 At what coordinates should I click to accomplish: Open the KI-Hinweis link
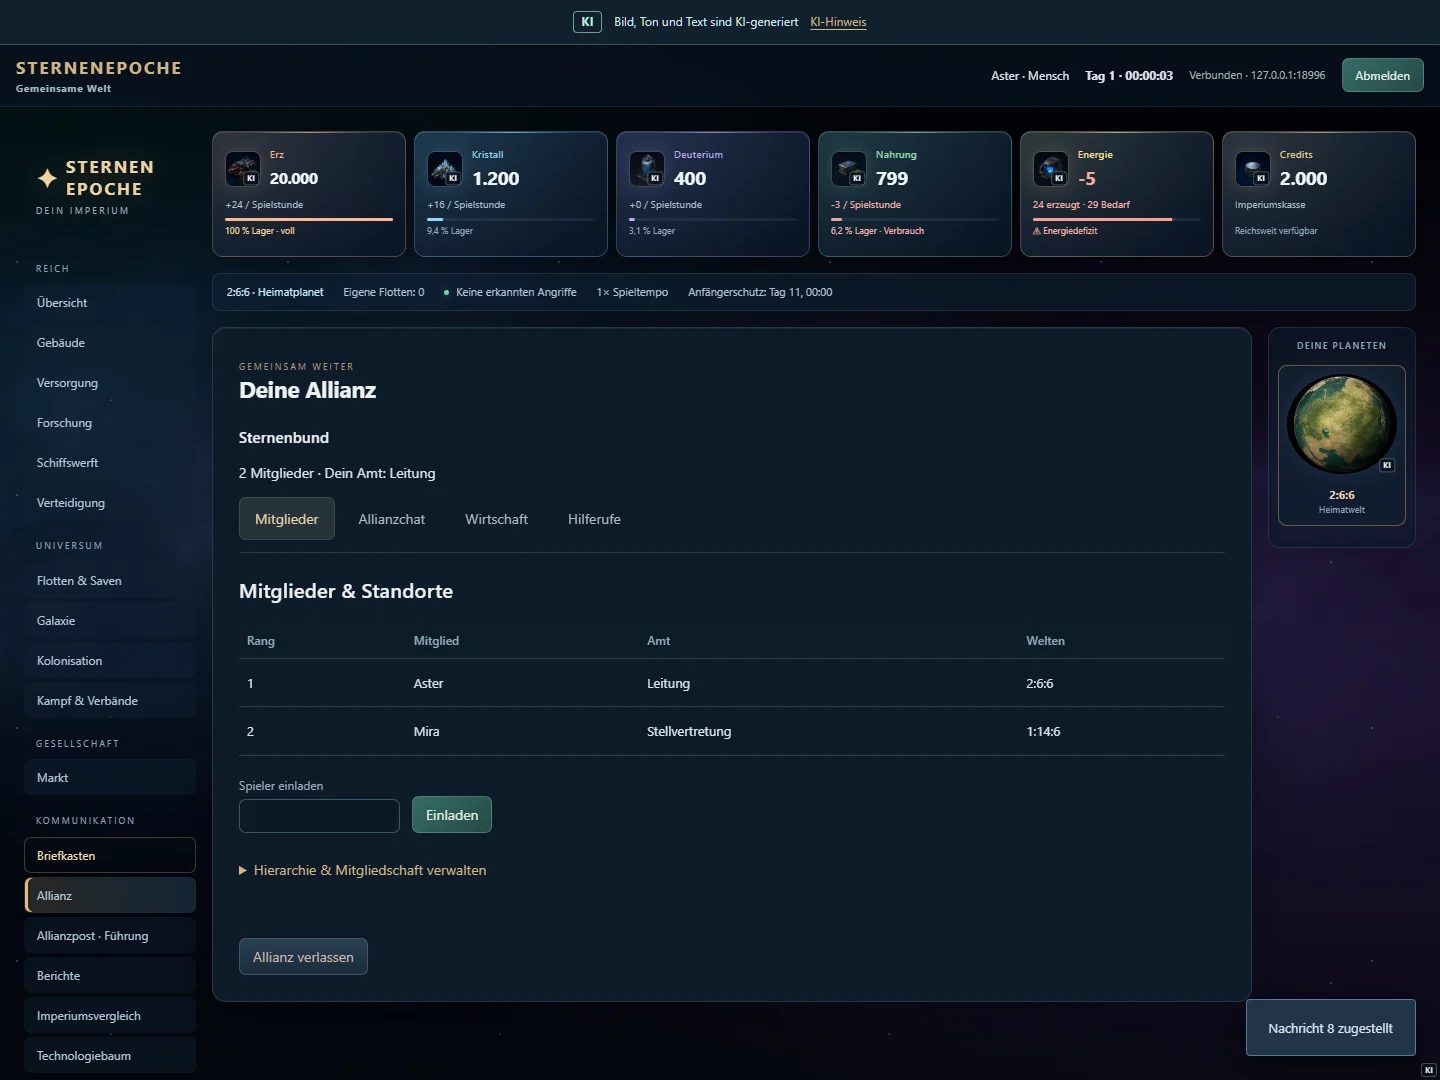838,22
